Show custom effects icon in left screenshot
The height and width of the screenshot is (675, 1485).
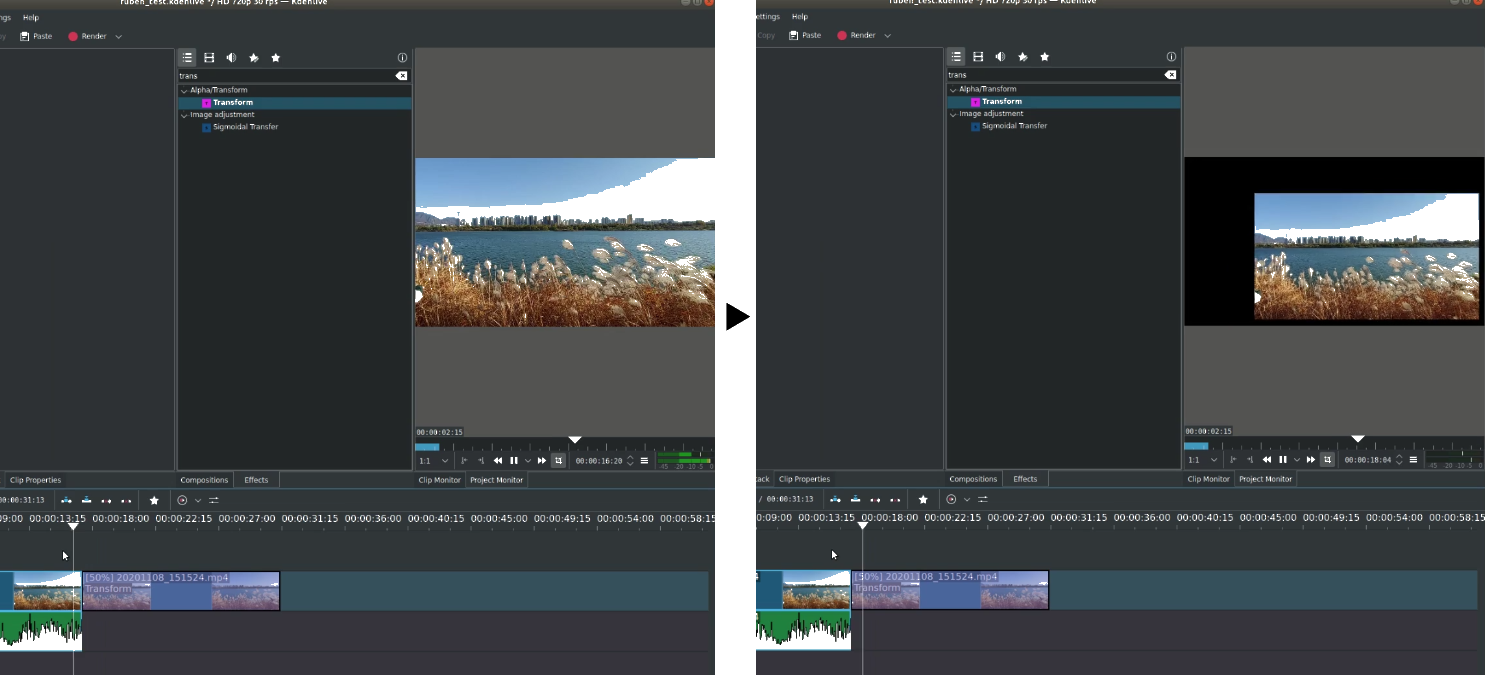(x=254, y=58)
